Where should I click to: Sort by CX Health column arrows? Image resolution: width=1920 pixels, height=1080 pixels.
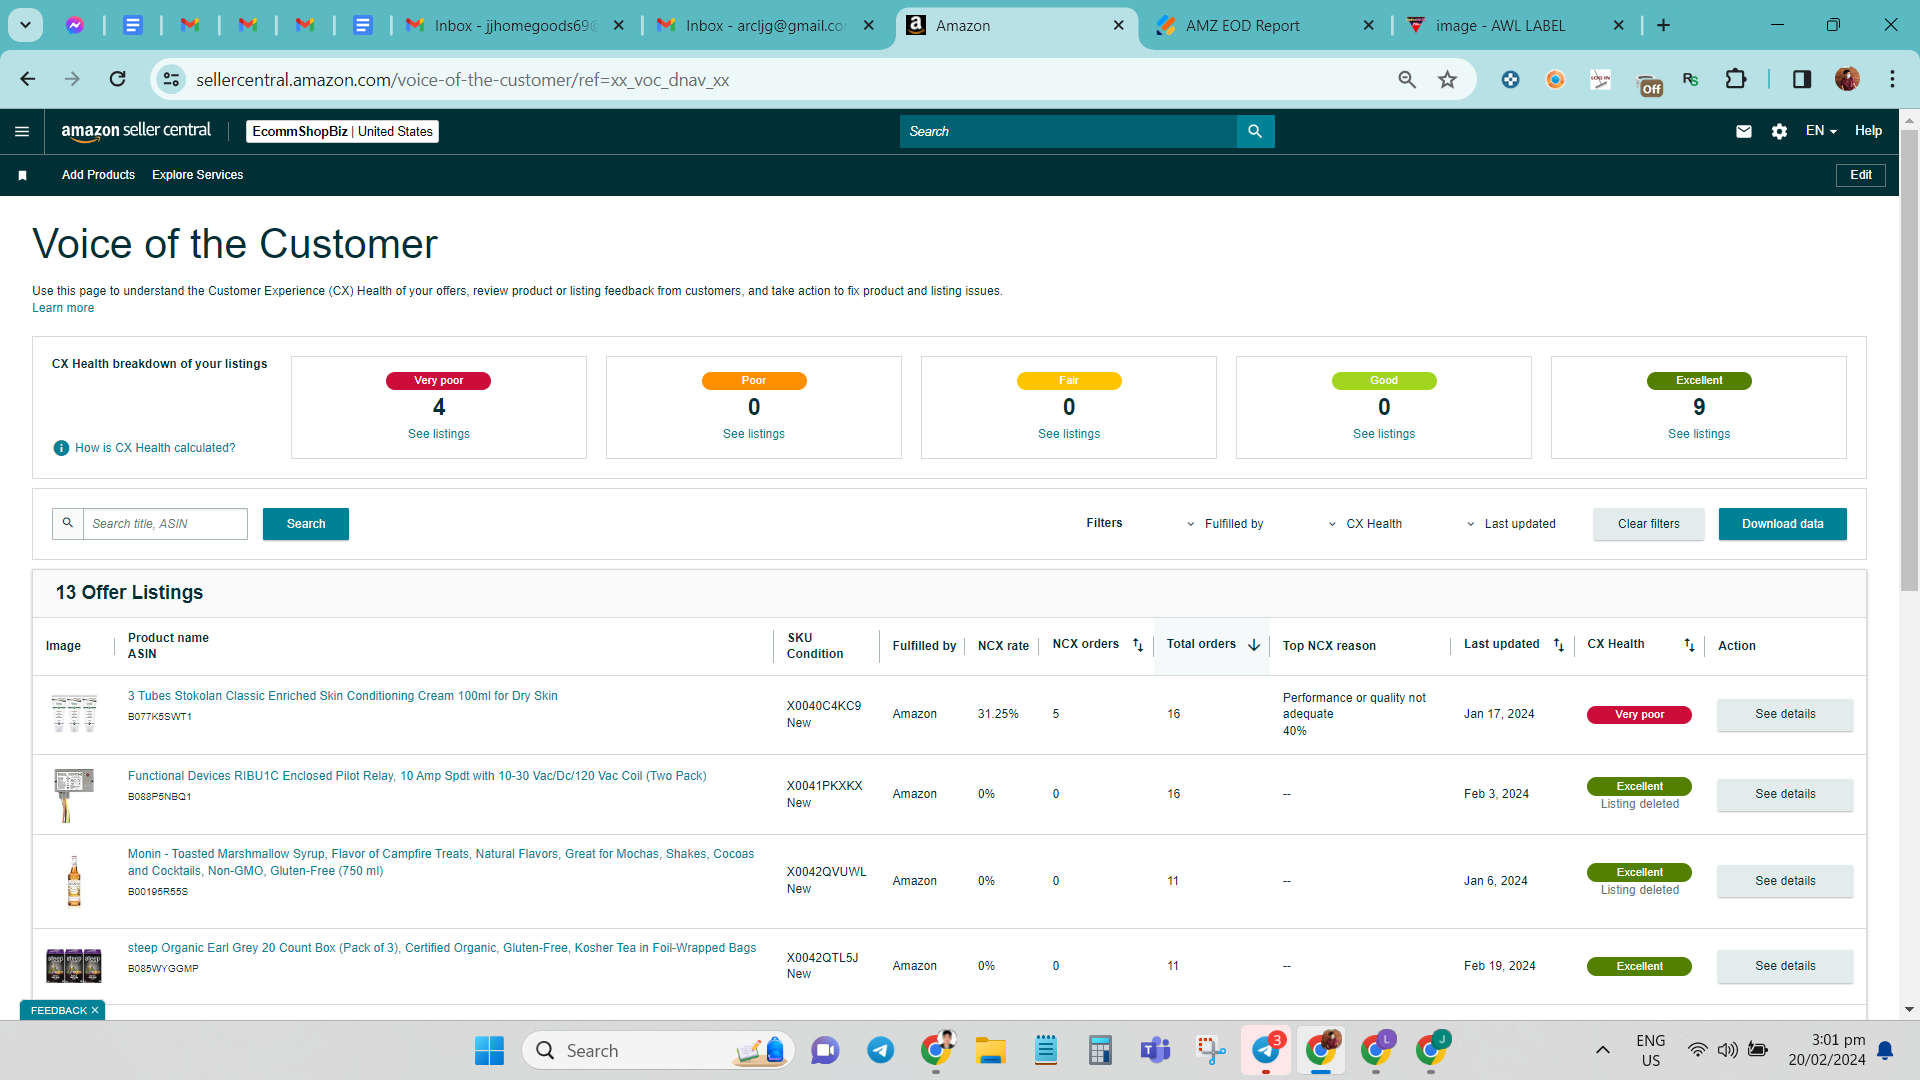tap(1689, 645)
